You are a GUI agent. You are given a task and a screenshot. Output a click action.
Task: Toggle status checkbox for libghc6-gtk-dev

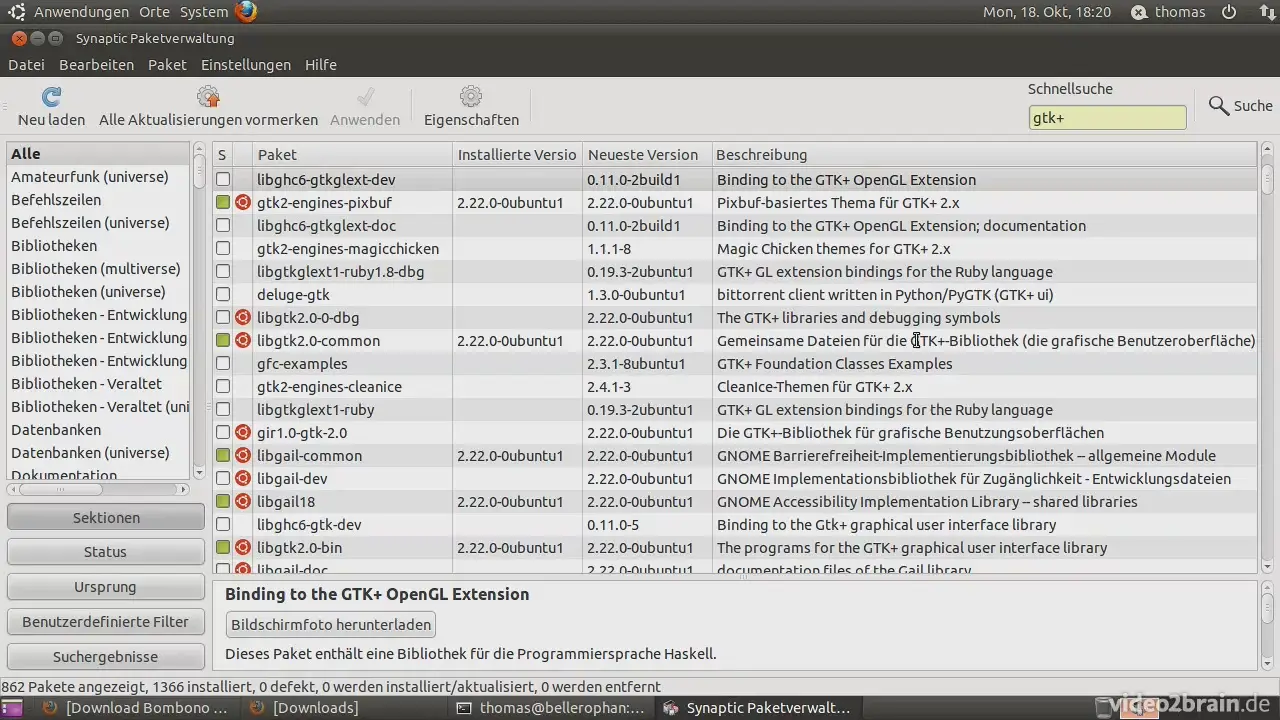pos(223,525)
